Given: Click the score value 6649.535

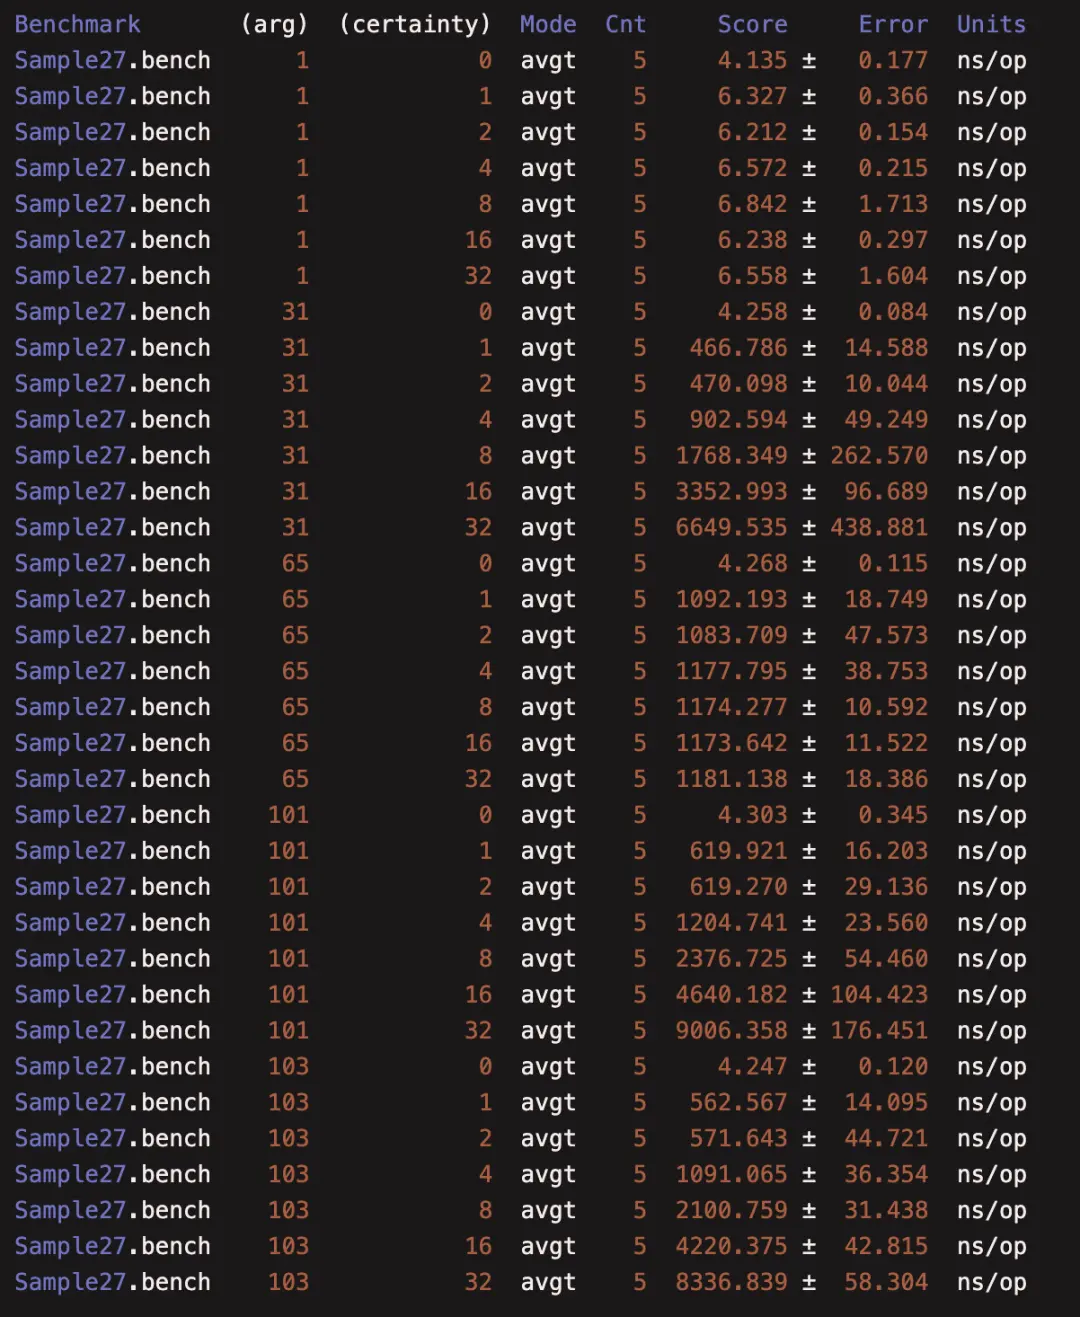Looking at the screenshot, I should [731, 527].
